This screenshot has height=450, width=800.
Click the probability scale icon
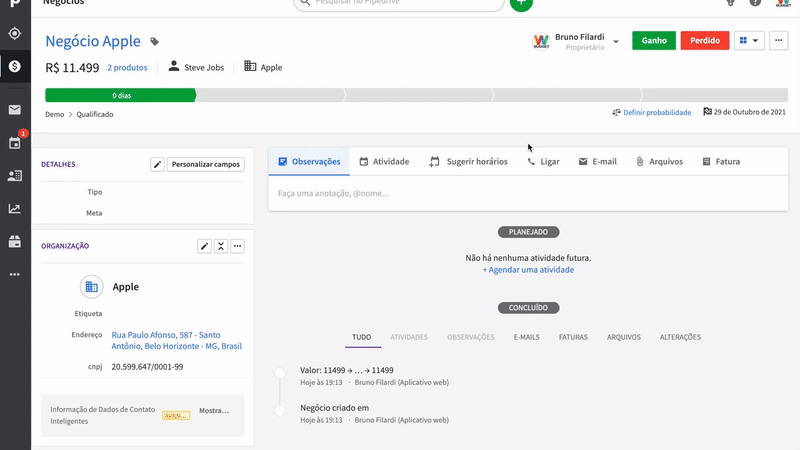click(x=616, y=112)
